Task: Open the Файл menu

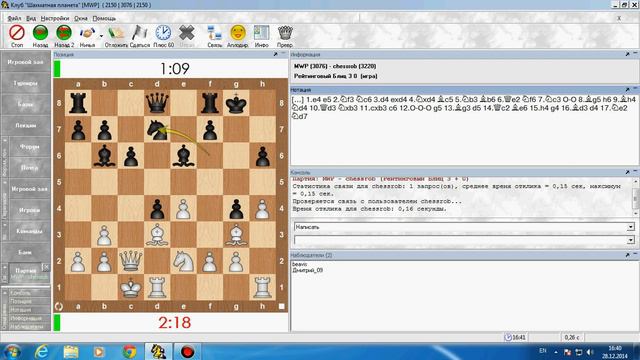Action: [14, 18]
